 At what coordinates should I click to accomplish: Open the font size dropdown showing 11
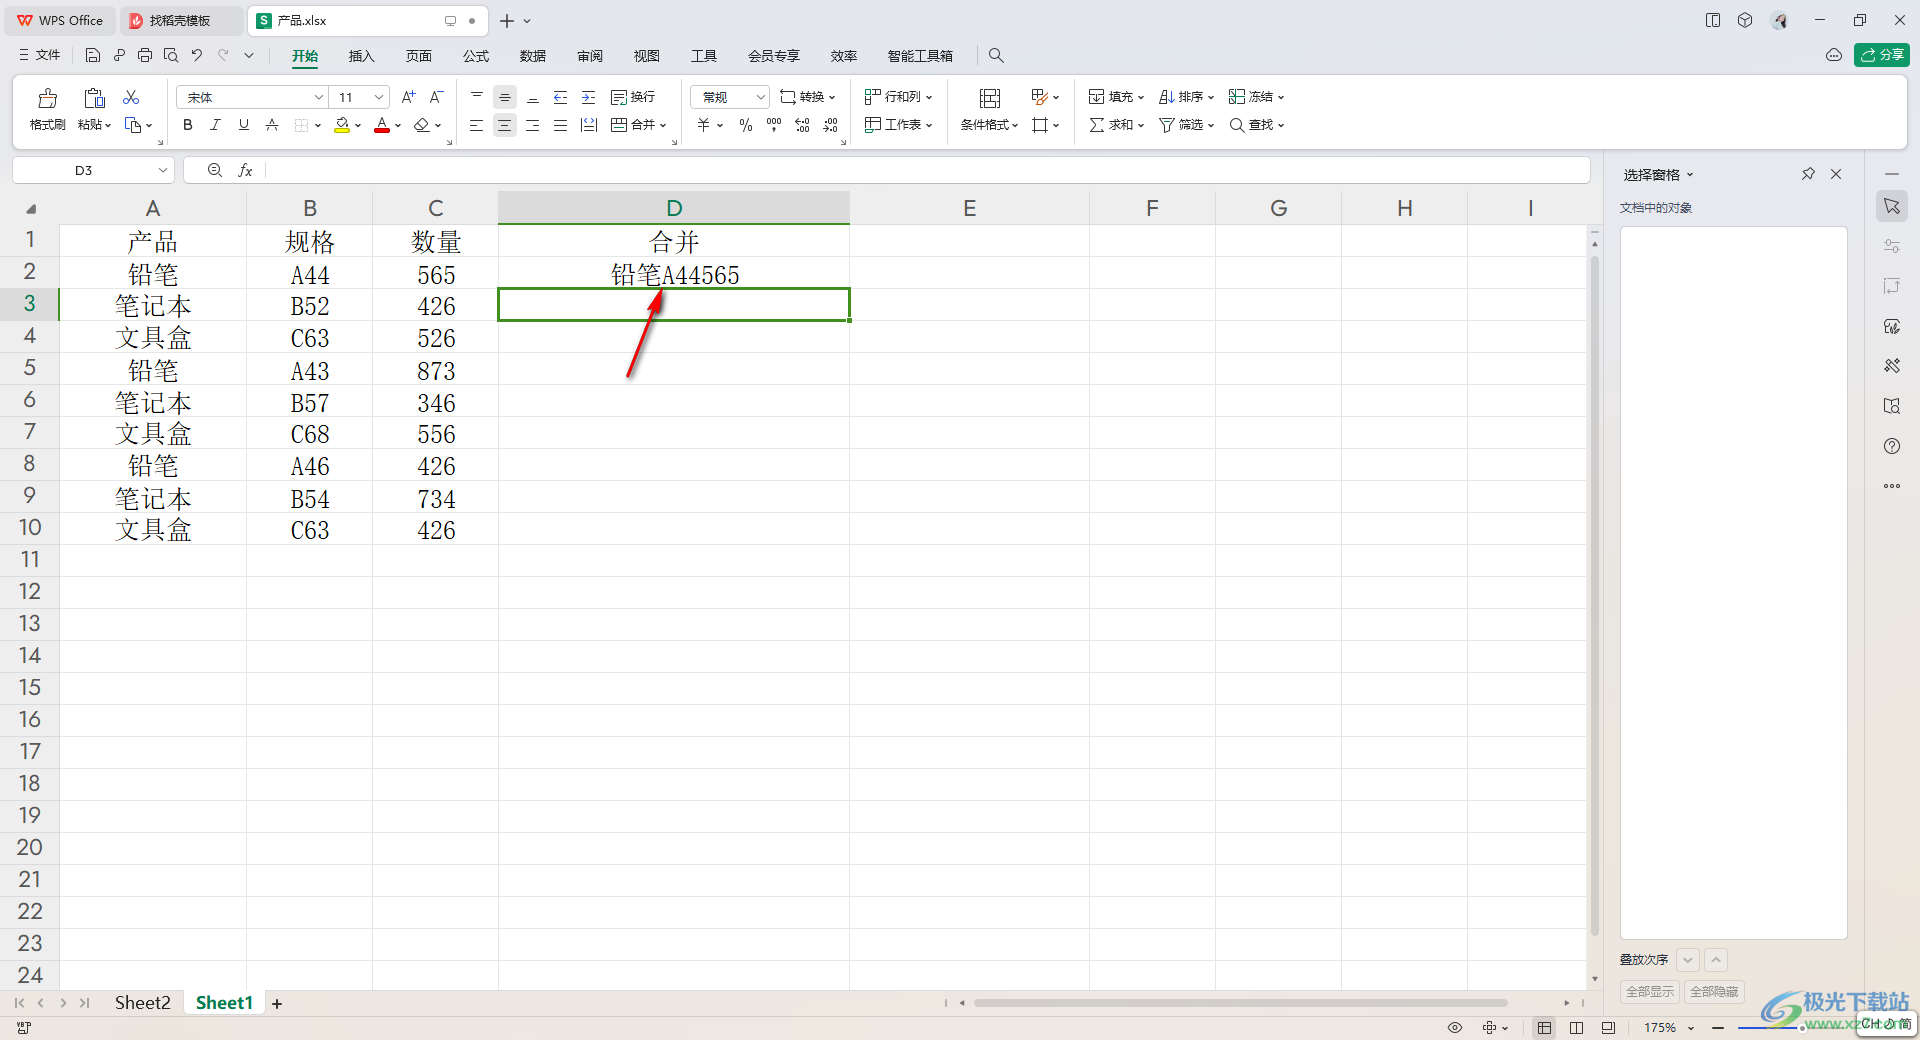tap(379, 97)
